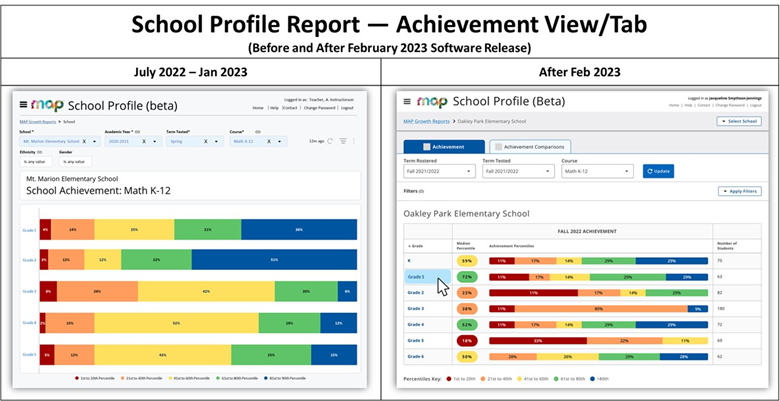This screenshot has width=780, height=401.
Task: Click the filter icon in left panel toolbar
Action: tap(343, 141)
